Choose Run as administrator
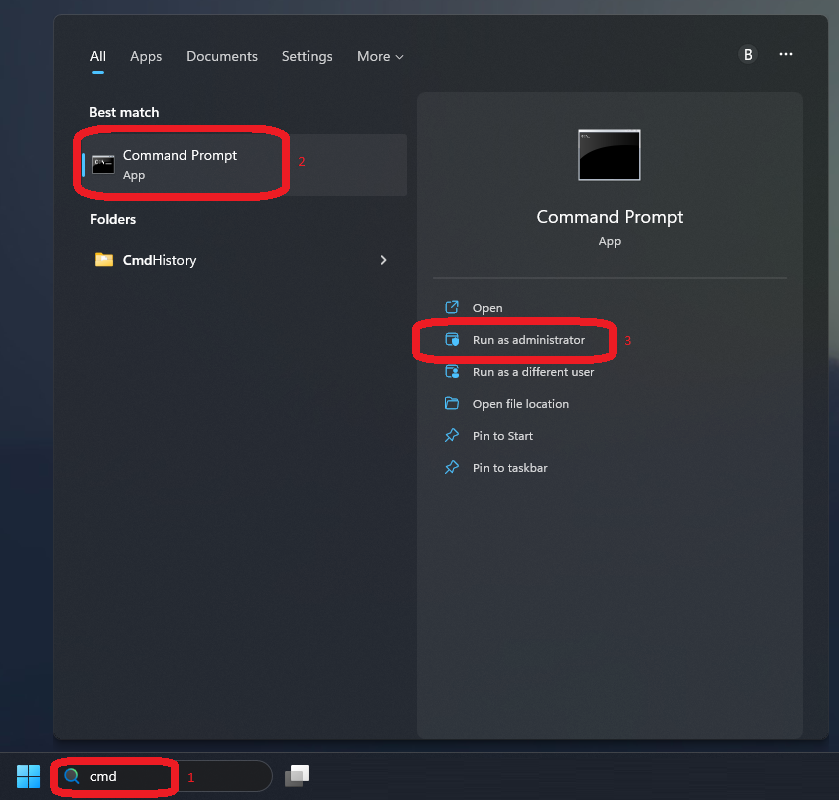 tap(609, 340)
